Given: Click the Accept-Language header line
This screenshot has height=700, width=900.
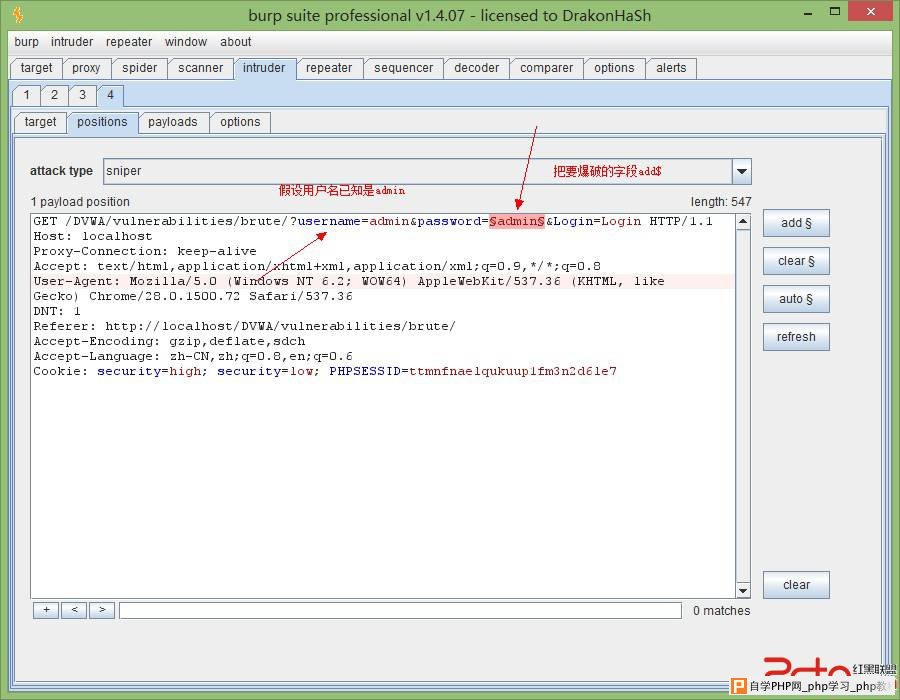Looking at the screenshot, I should pos(193,356).
